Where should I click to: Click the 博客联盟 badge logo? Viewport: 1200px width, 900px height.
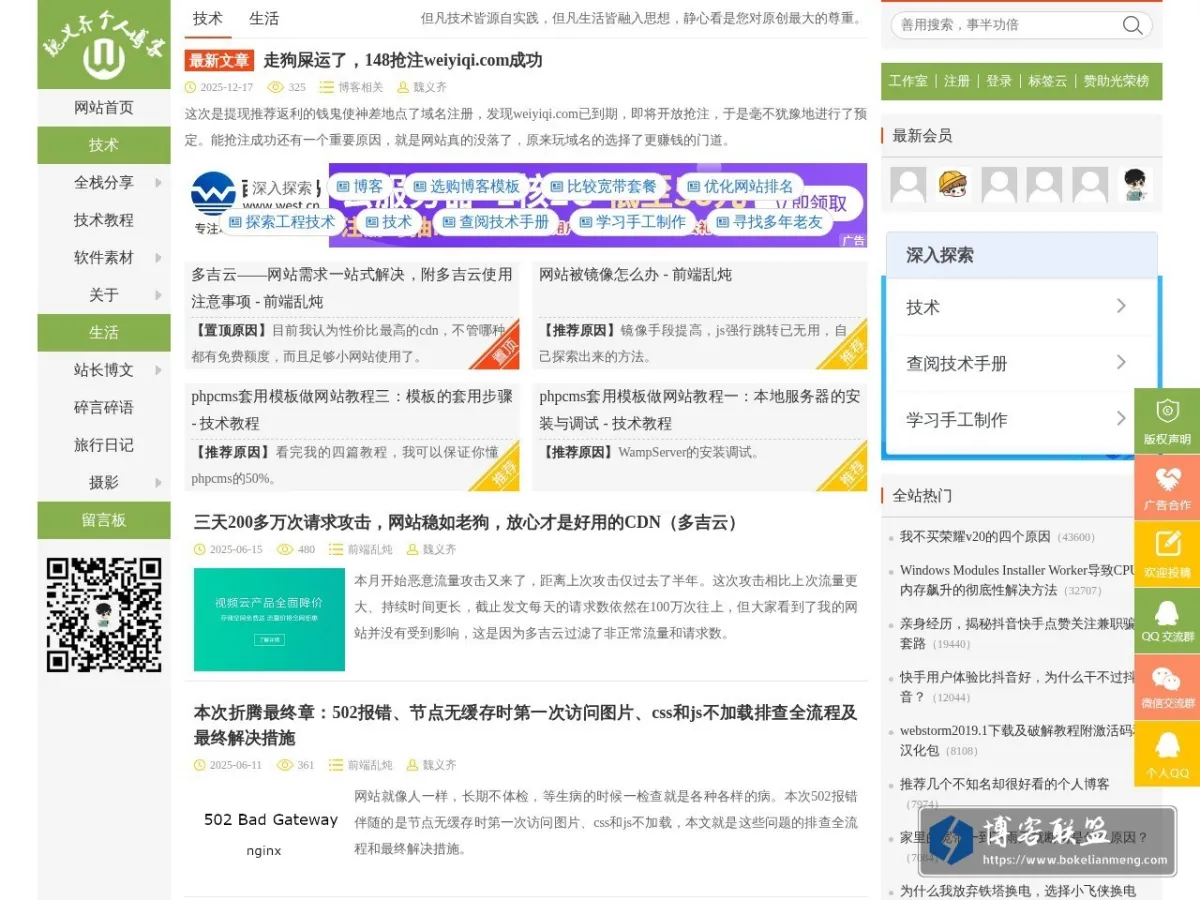coord(1046,840)
